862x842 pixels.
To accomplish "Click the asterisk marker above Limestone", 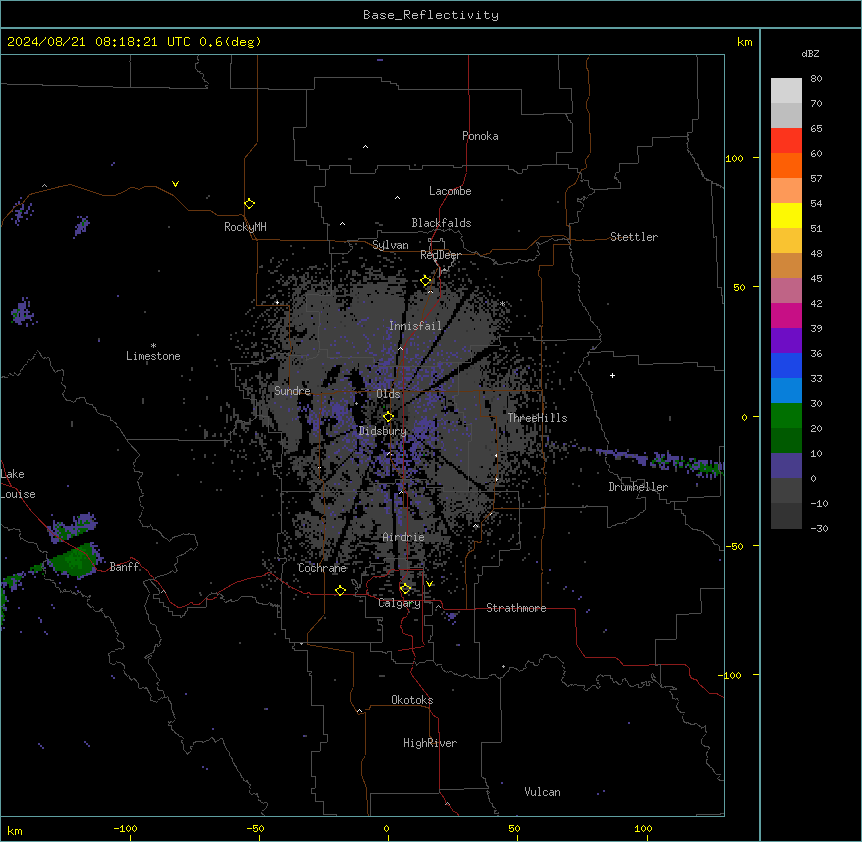I will point(153,346).
